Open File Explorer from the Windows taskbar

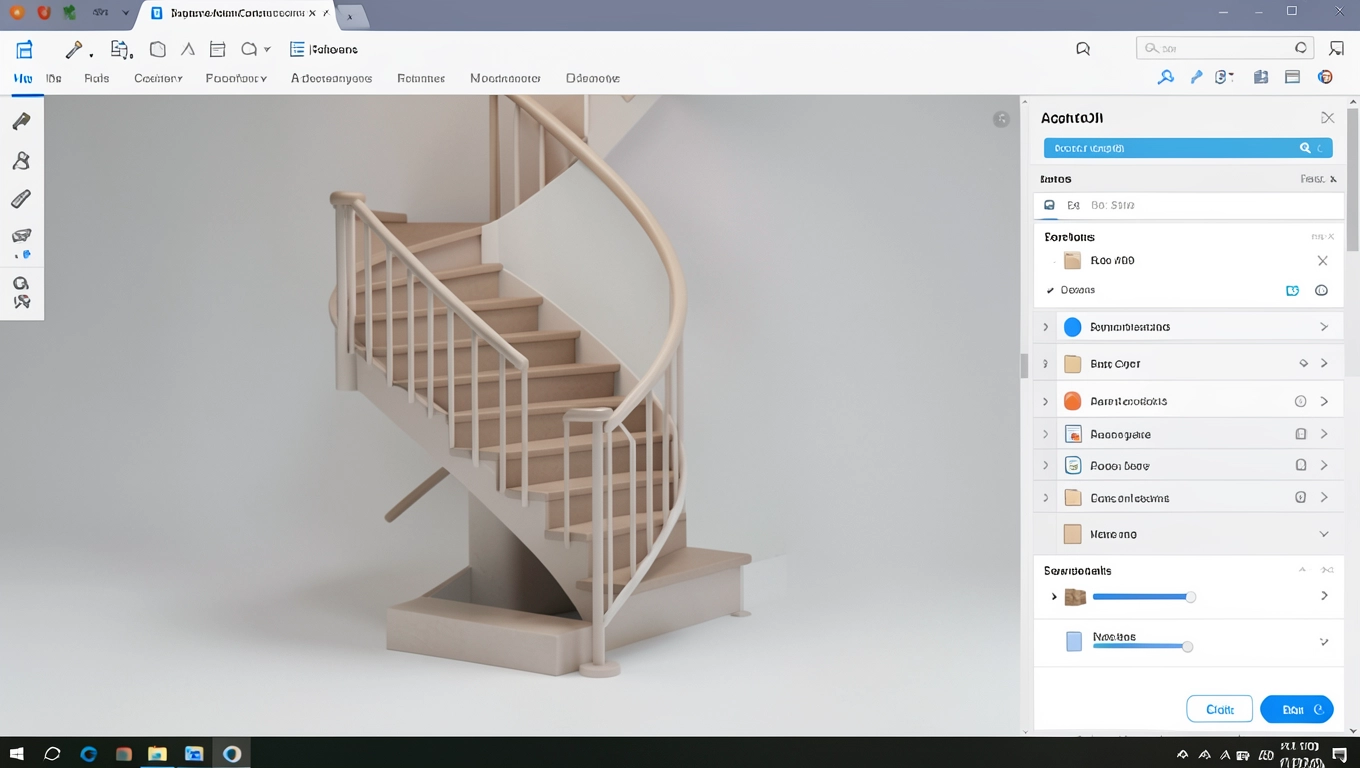click(x=157, y=754)
